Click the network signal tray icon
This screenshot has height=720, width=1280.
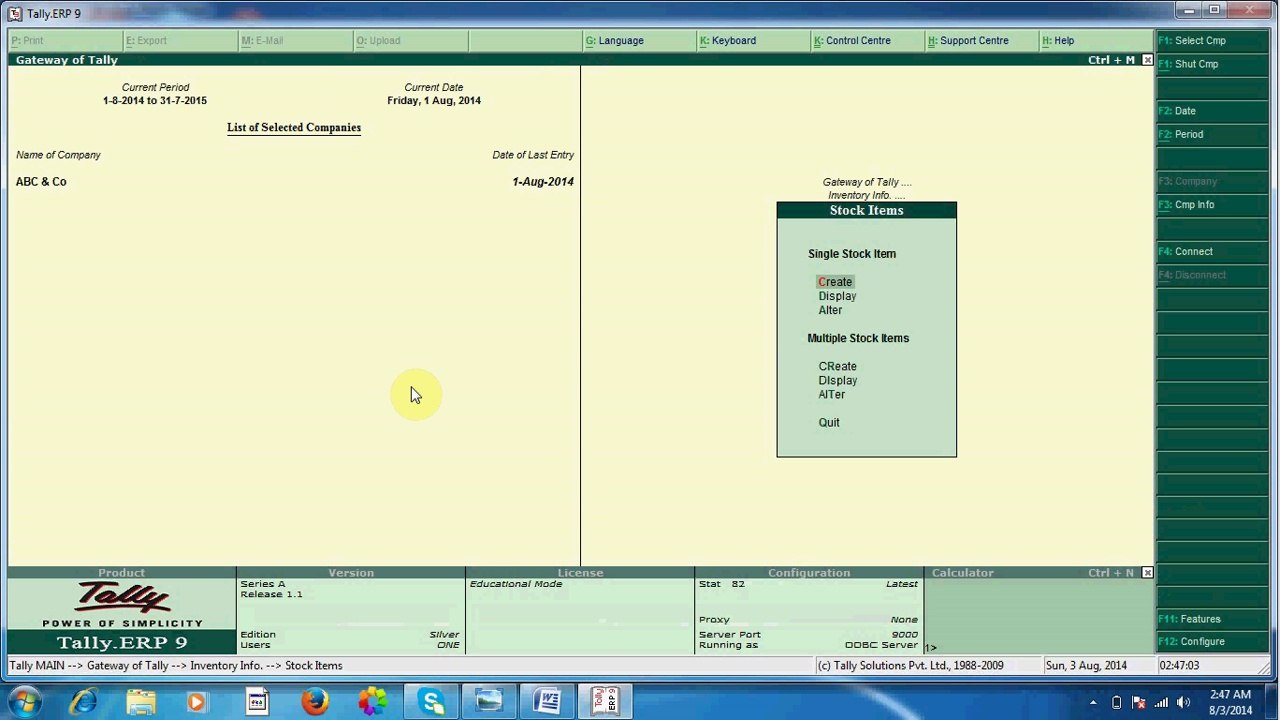[x=1161, y=702]
